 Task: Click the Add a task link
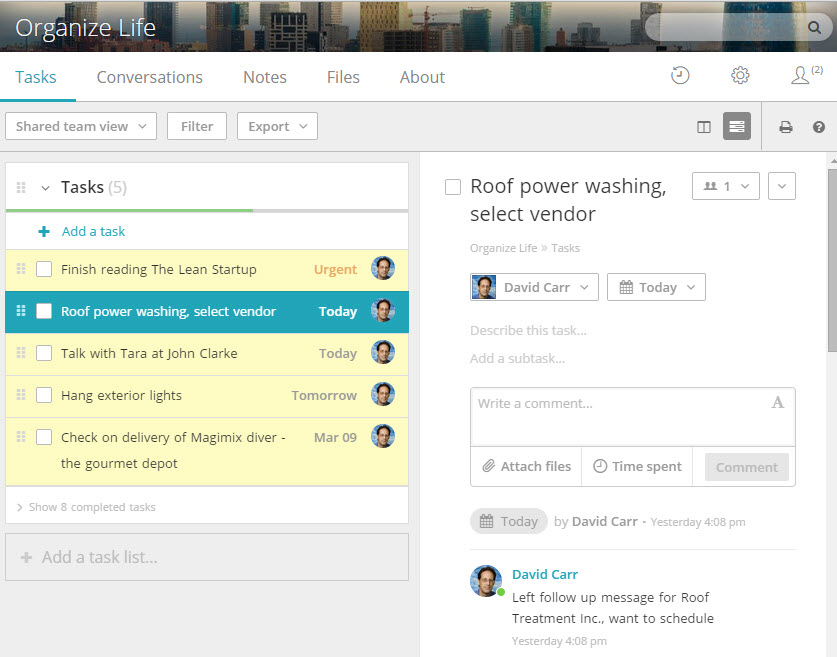(x=93, y=231)
